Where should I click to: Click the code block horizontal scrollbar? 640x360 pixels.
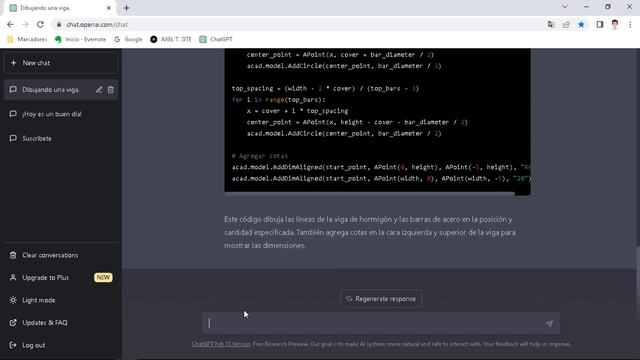[369, 194]
